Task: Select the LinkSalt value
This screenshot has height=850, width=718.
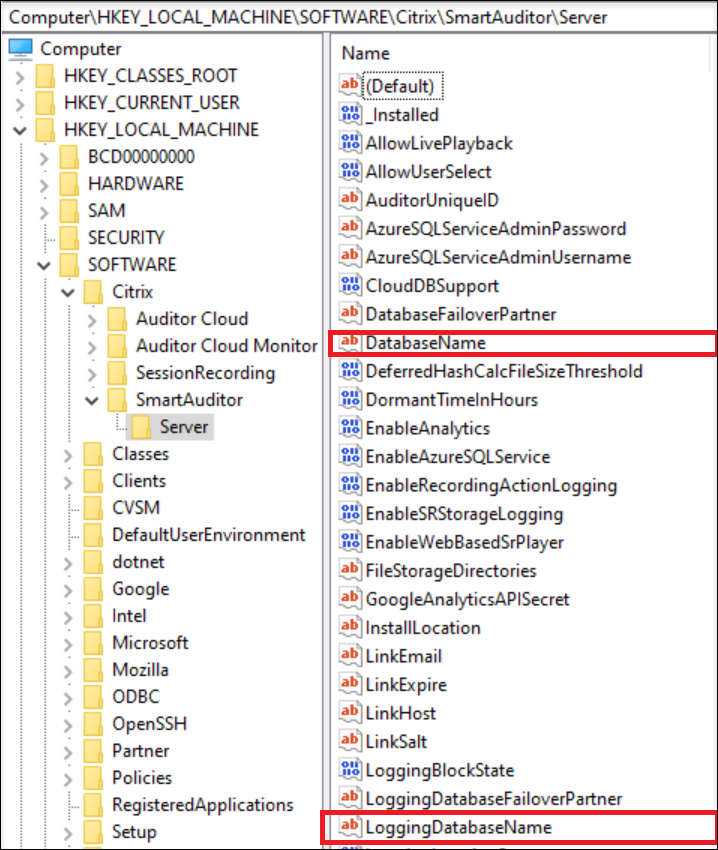Action: point(396,742)
